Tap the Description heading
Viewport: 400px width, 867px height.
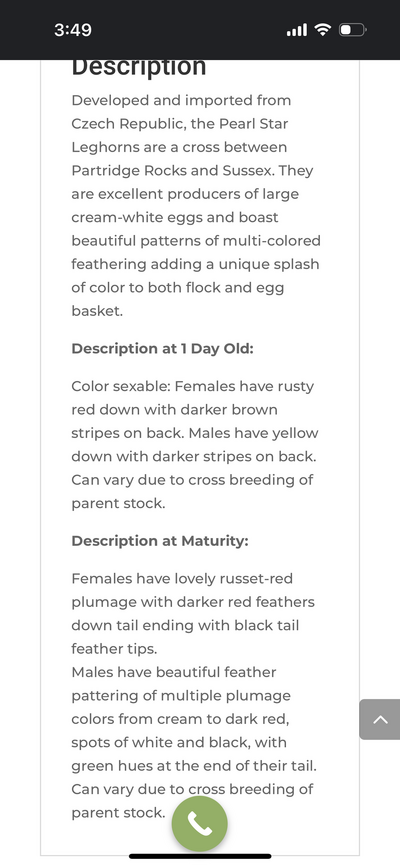(139, 67)
